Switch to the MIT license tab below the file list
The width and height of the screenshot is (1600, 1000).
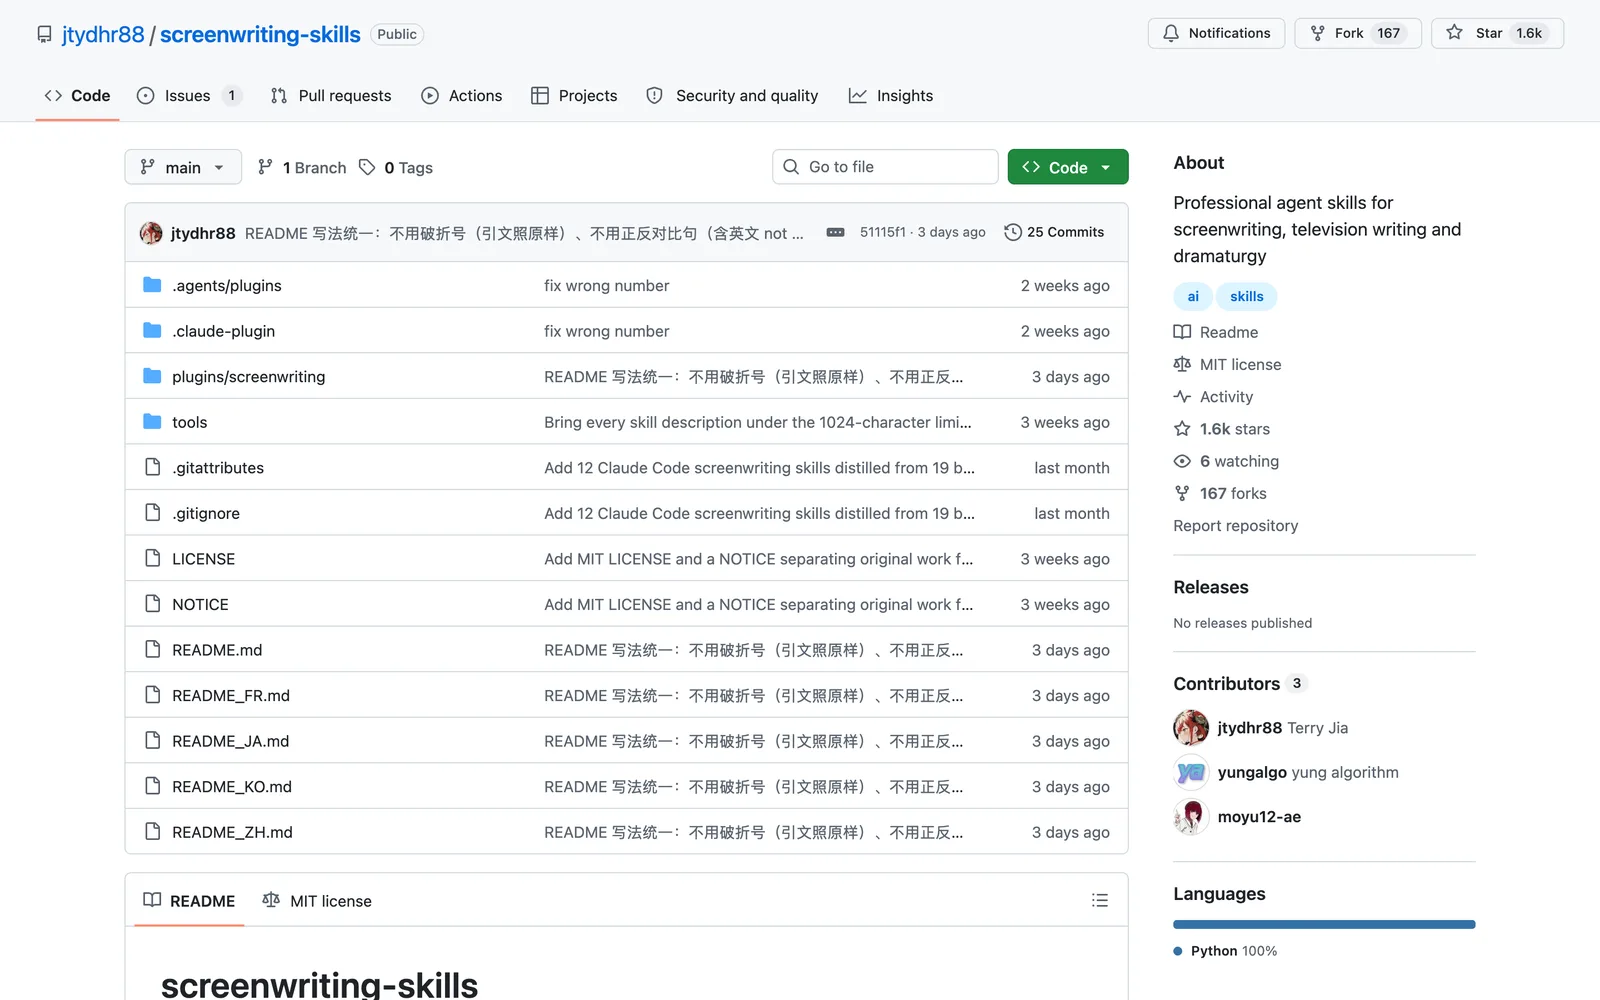pos(317,901)
